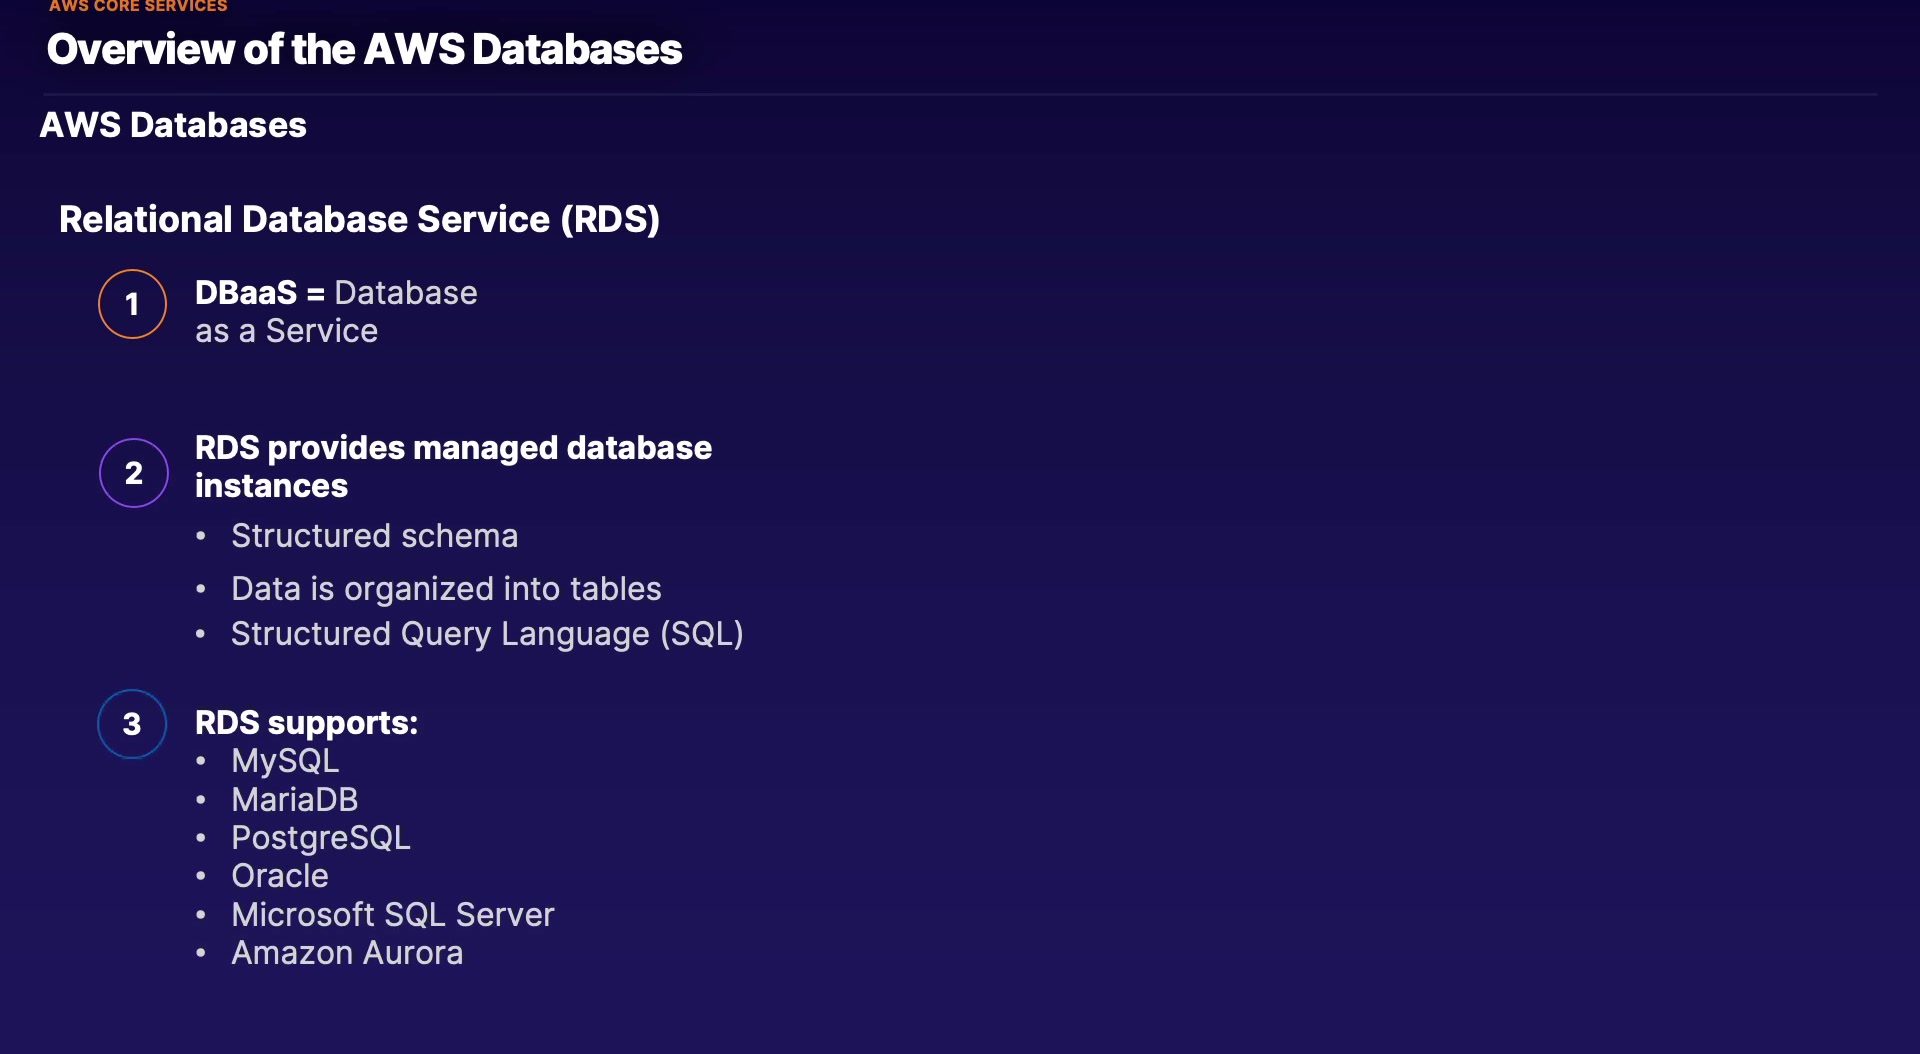Click the divider line below the slide title
The image size is (1920, 1054).
(960, 95)
